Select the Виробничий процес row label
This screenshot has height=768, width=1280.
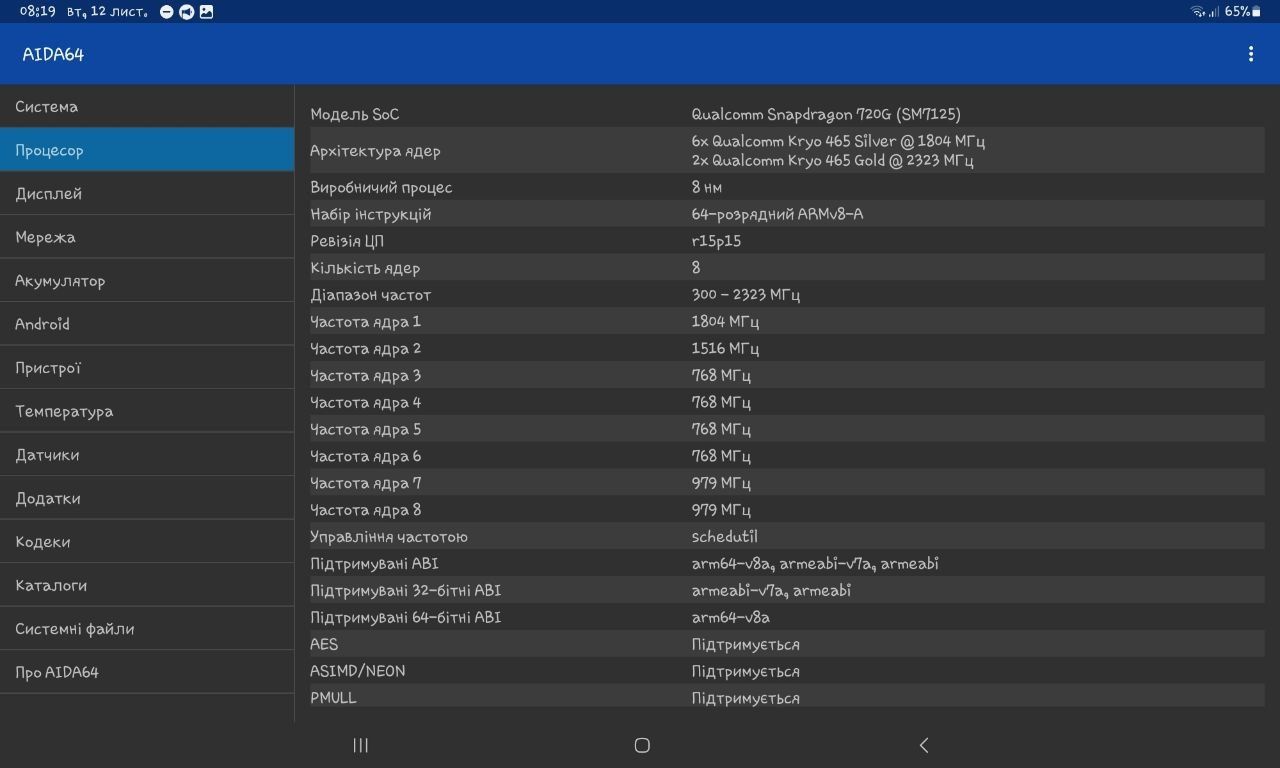(381, 187)
